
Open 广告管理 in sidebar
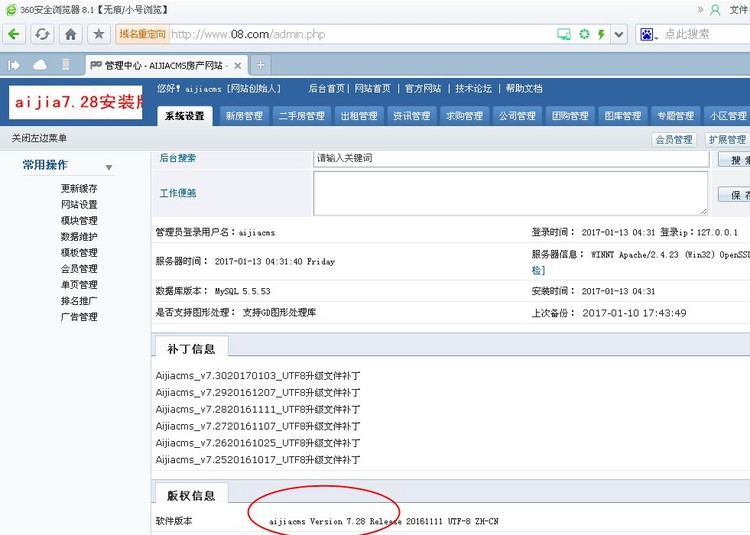[x=79, y=317]
